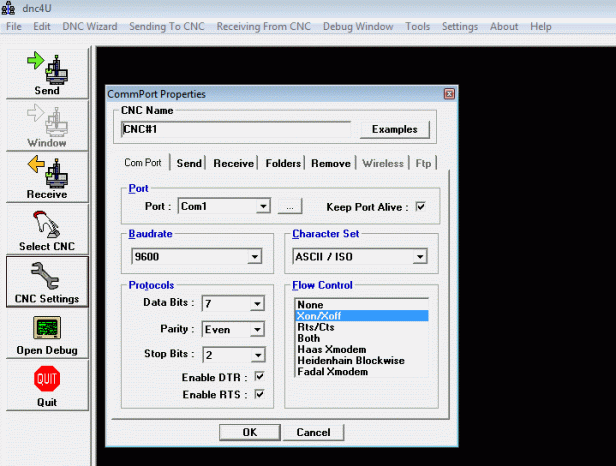Image resolution: width=616 pixels, height=466 pixels.
Task: Expand the Baudrate 9600 dropdown
Action: pos(256,257)
